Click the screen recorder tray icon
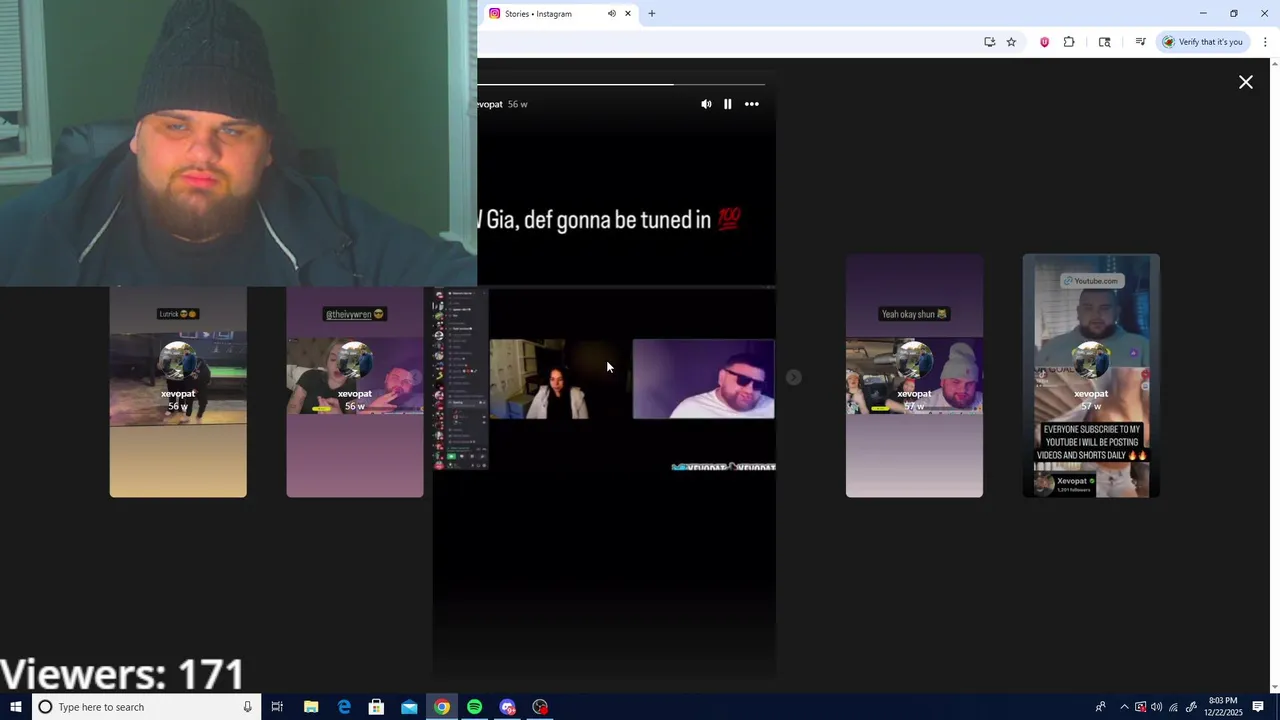The height and width of the screenshot is (720, 1280). point(1140,707)
